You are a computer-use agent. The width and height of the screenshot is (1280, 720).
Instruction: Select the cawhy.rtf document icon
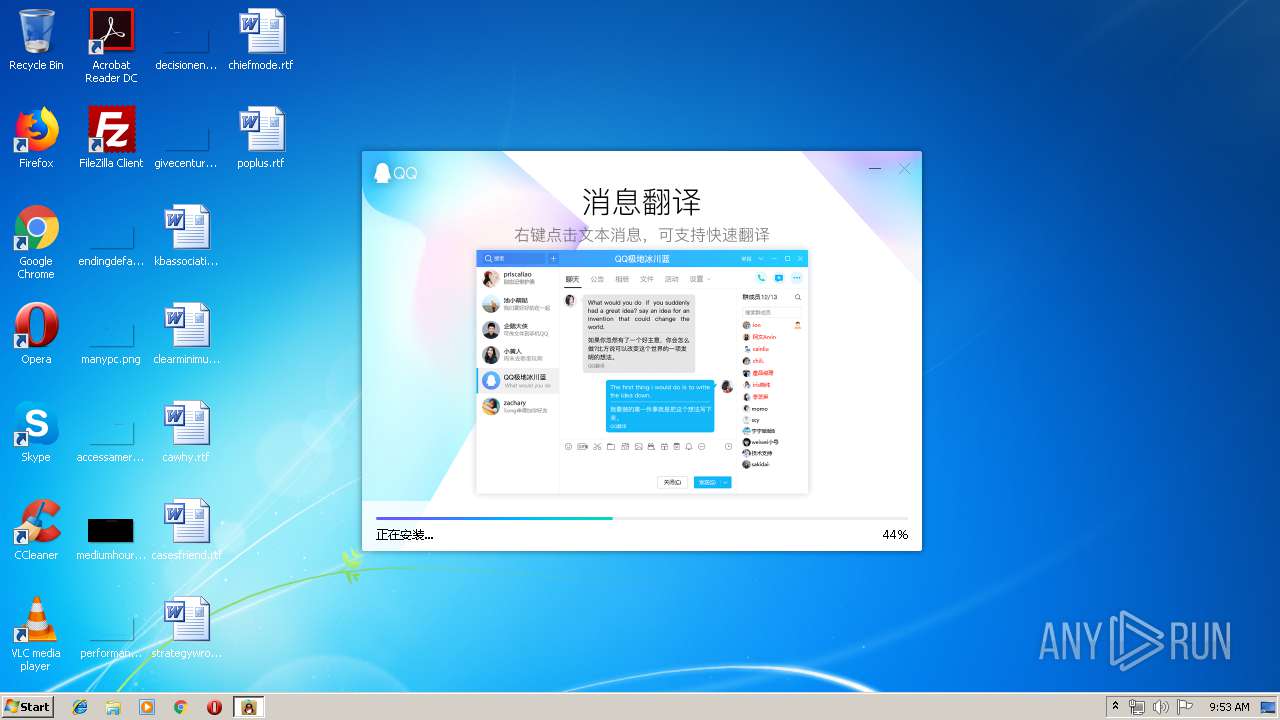pos(186,432)
